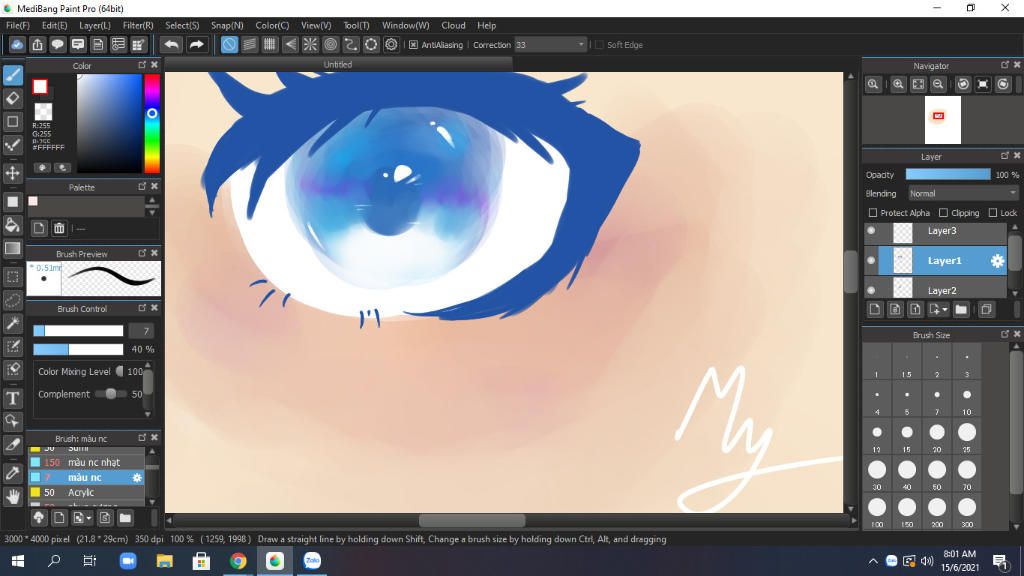
Task: Click the Redo arrow in toolbar
Action: click(x=196, y=44)
